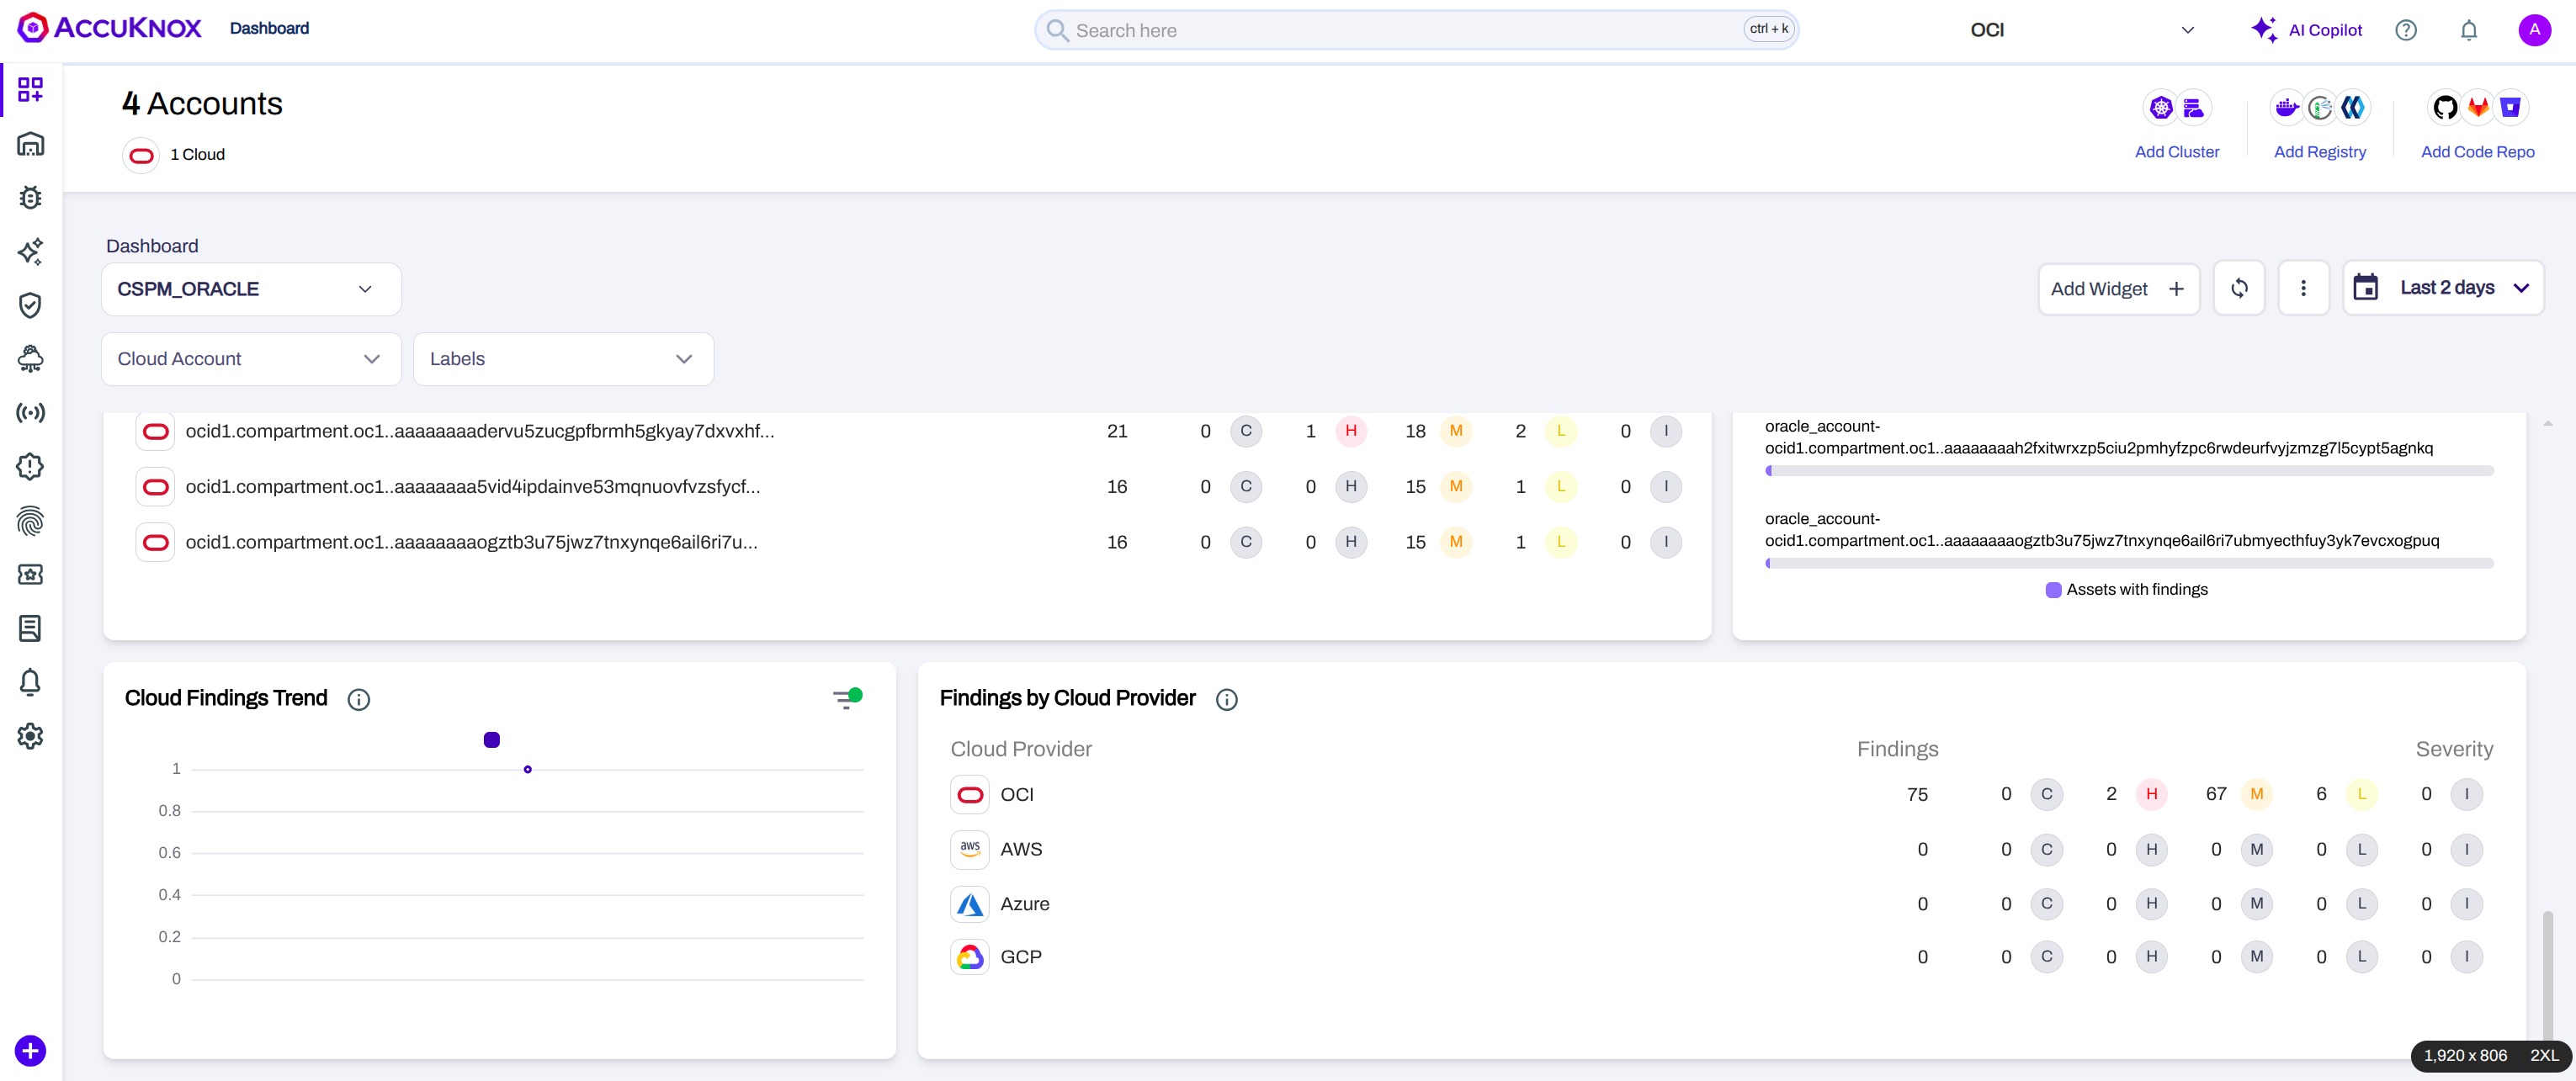Expand the CSPM_ORACLE dashboard dropdown

coord(251,289)
